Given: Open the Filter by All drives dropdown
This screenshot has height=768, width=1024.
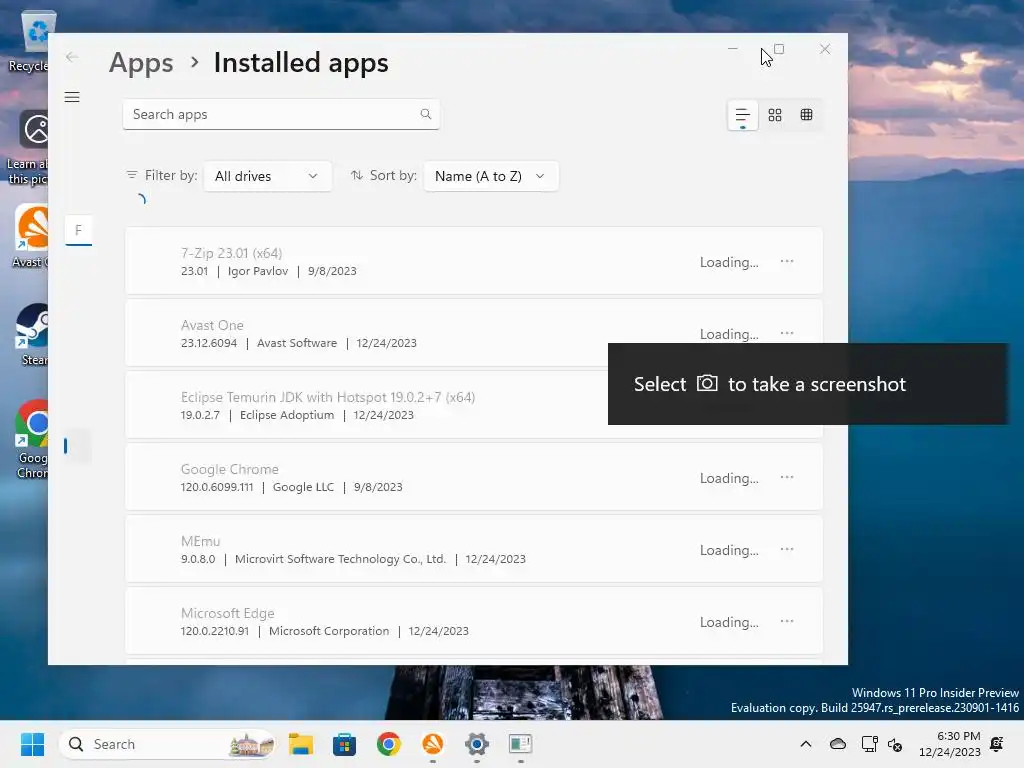Looking at the screenshot, I should click(267, 176).
